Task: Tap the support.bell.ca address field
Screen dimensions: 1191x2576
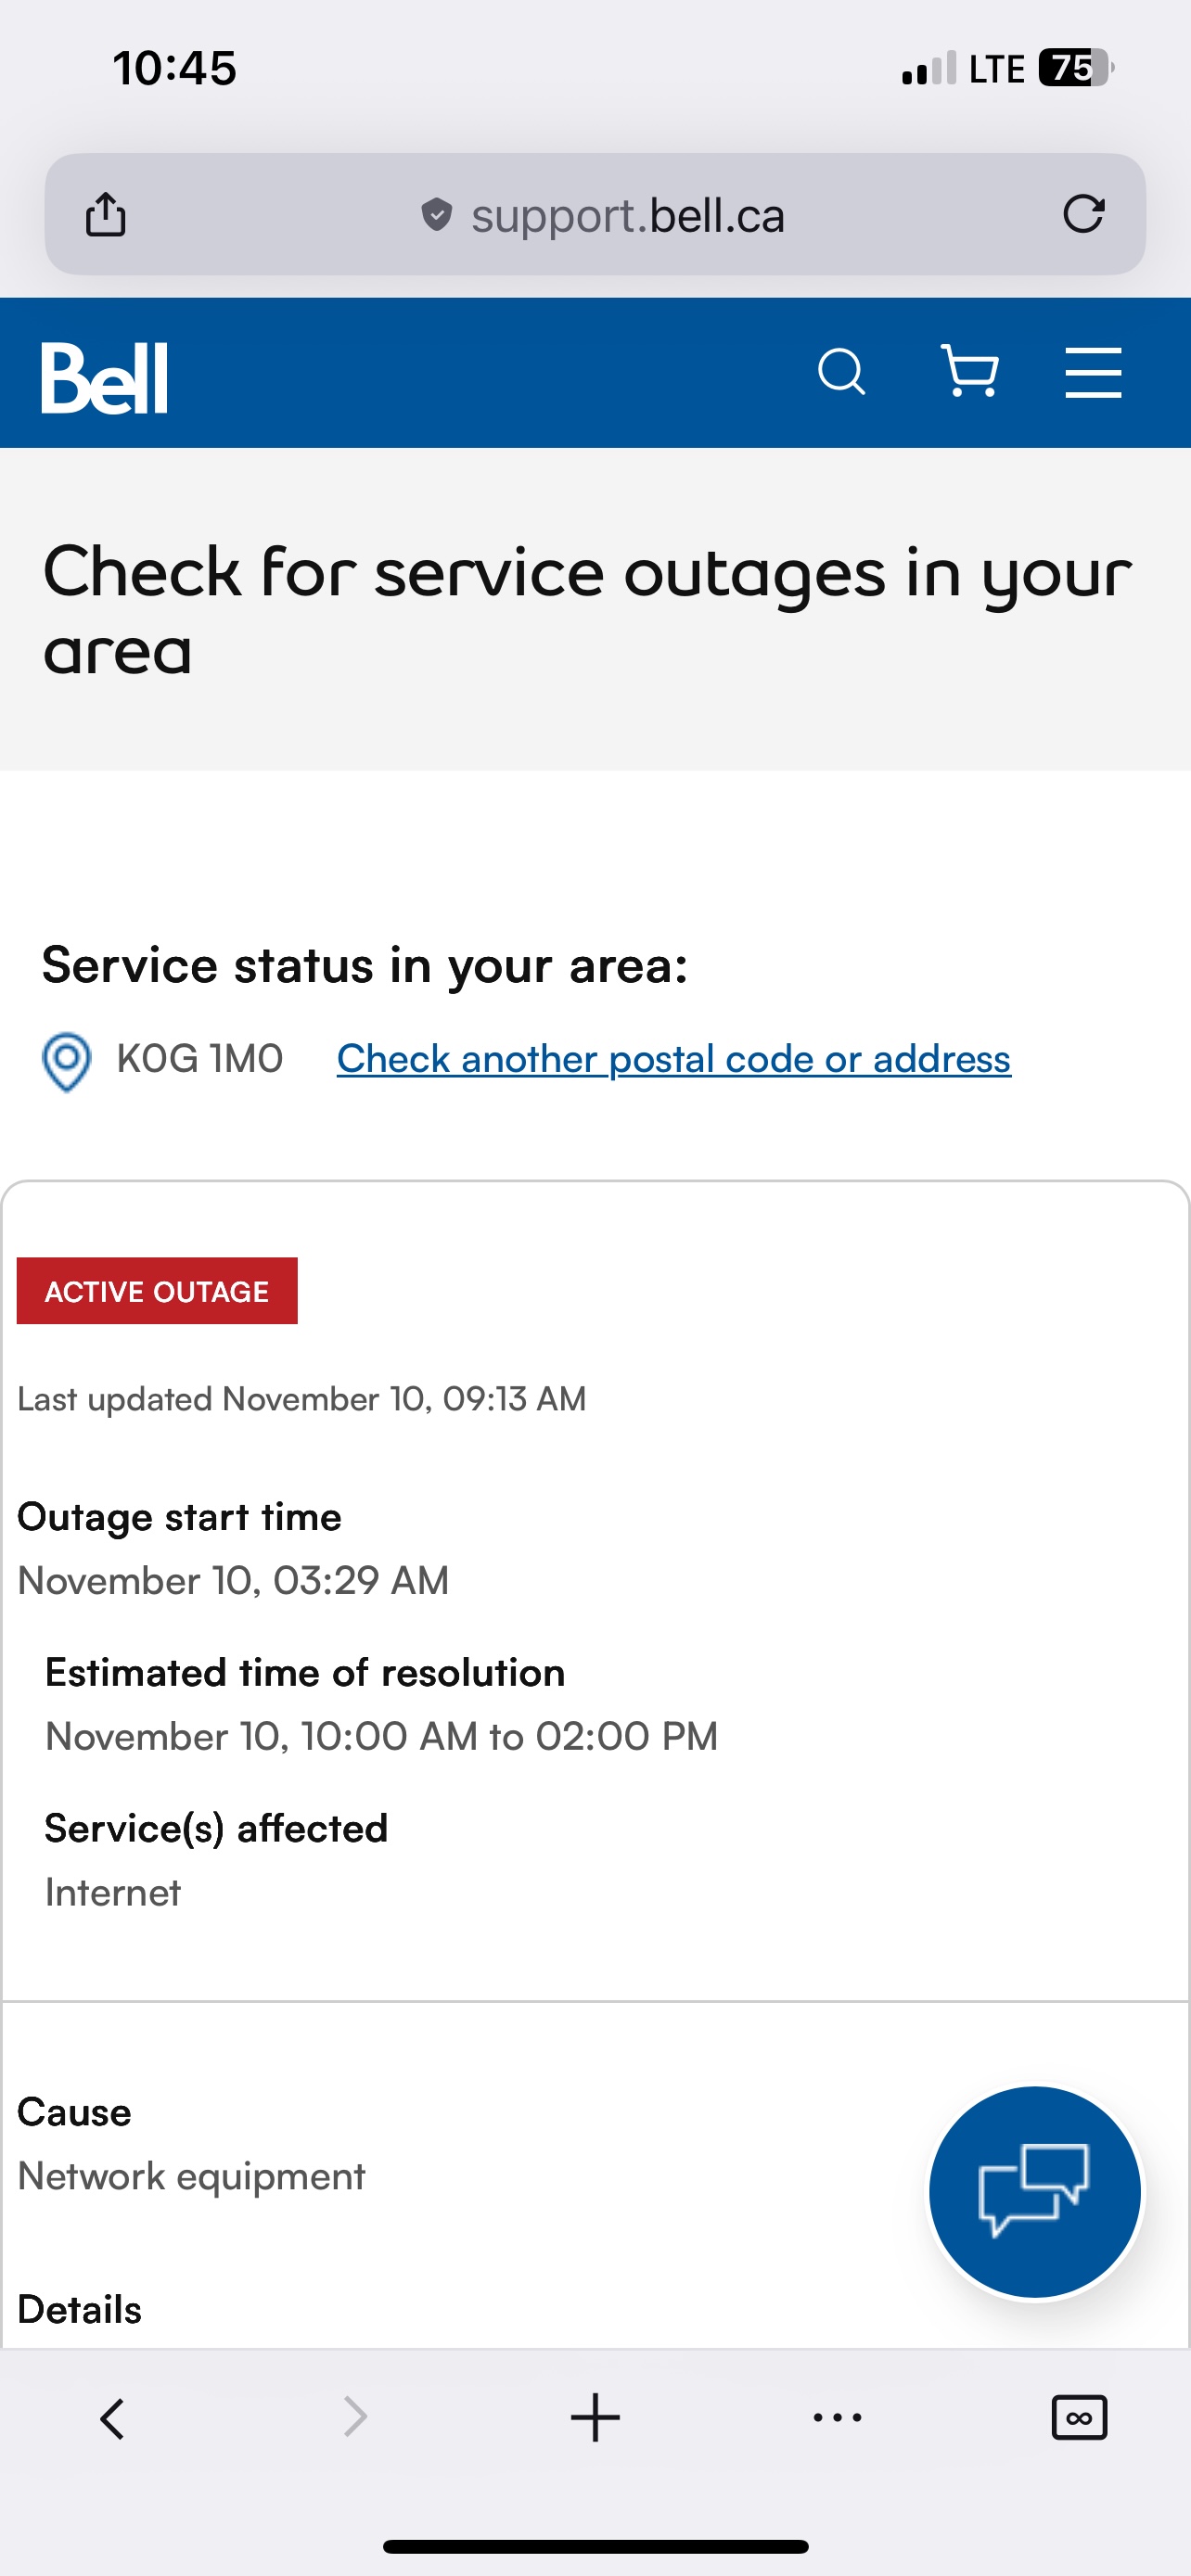Action: 627,216
